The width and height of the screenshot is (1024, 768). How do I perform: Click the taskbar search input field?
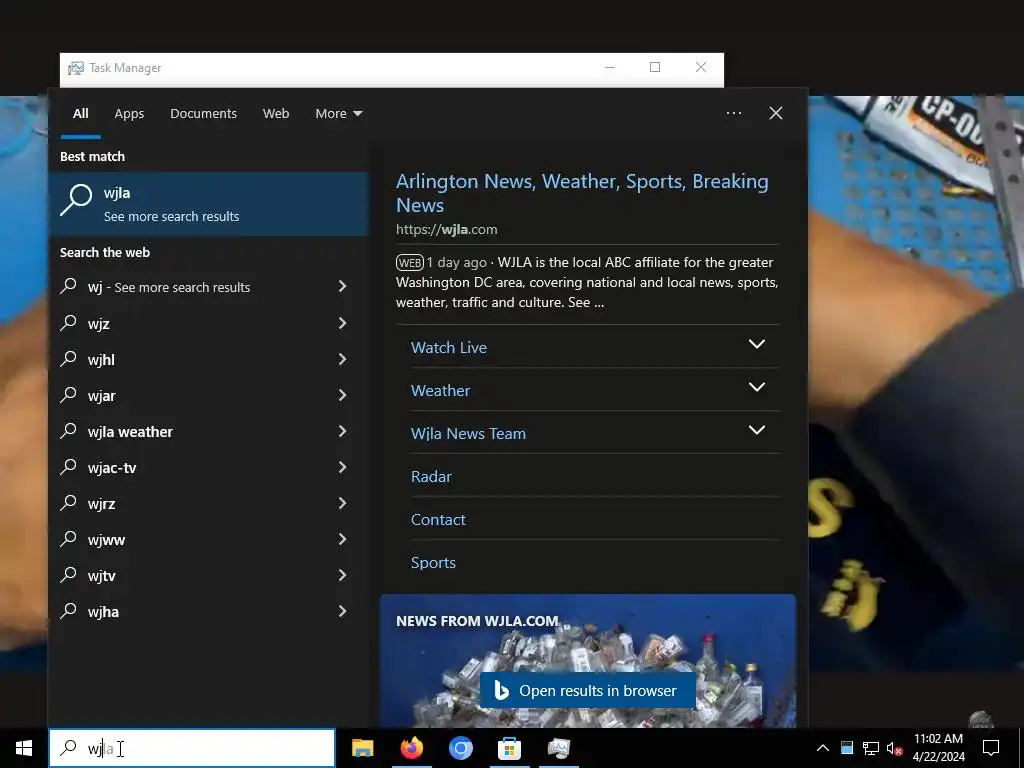(x=192, y=748)
